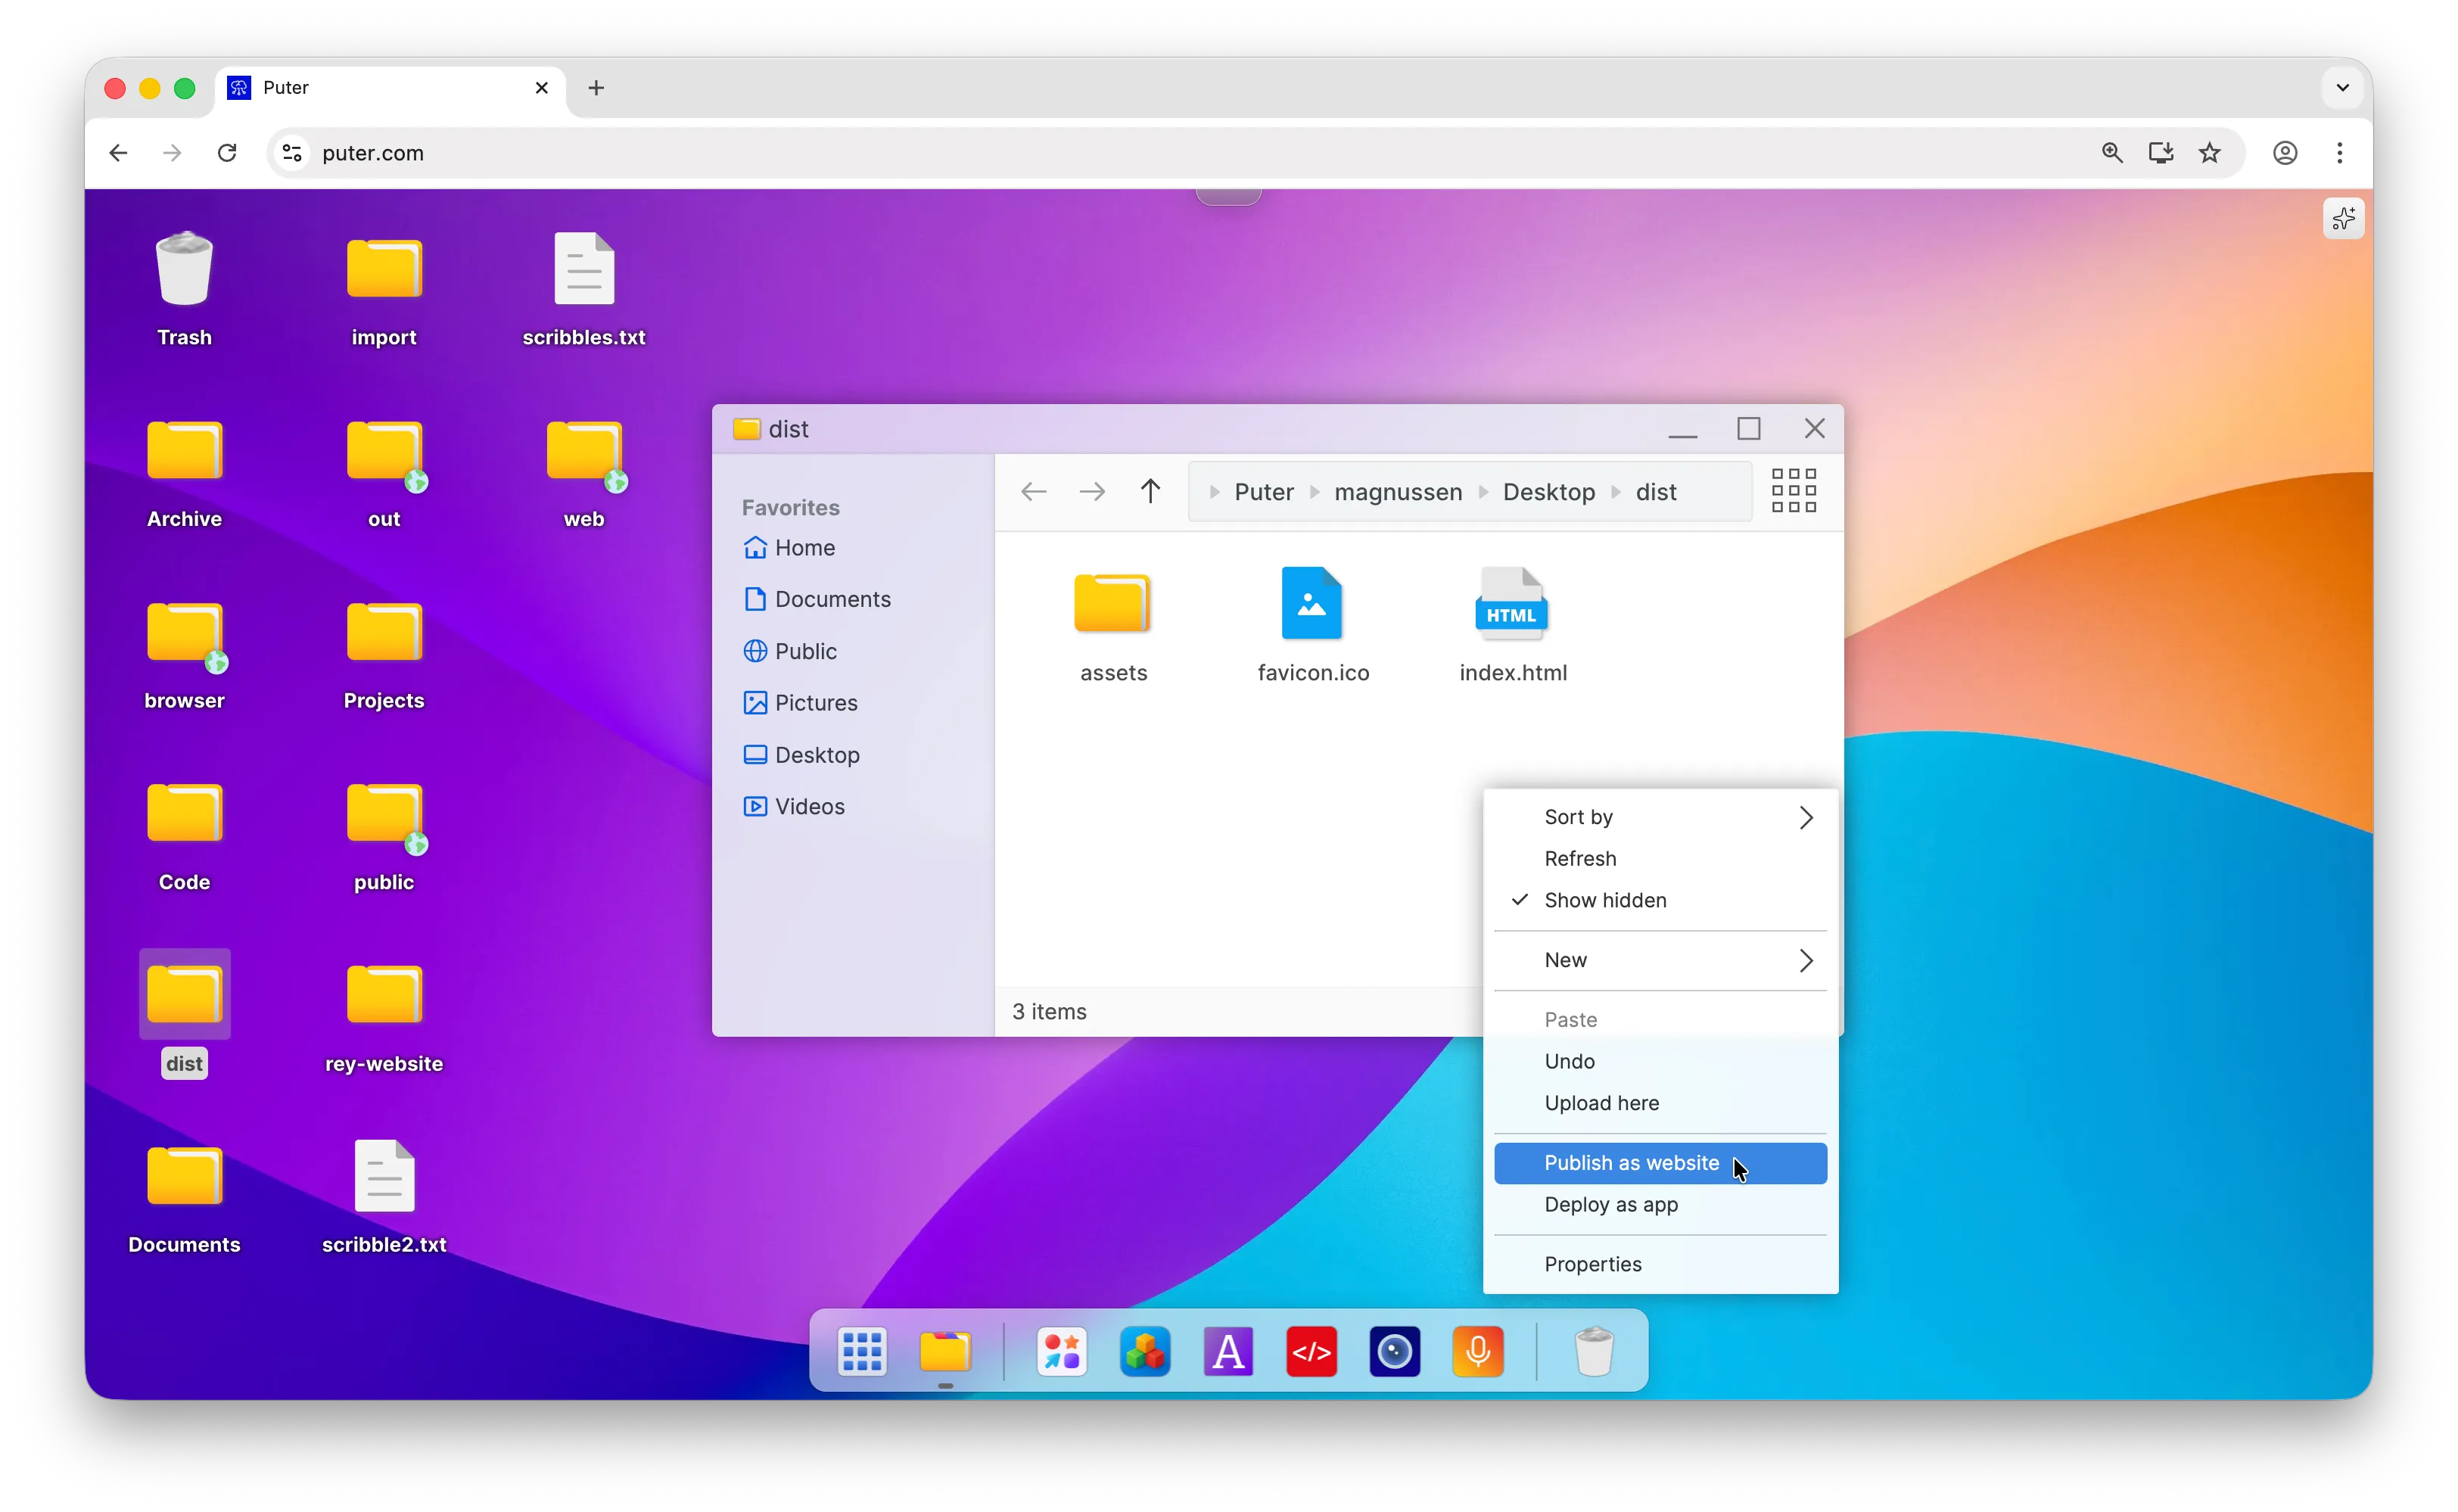Open the voice Recorder app in the dock
Screen dimensions: 2458x1512
[1478, 1351]
